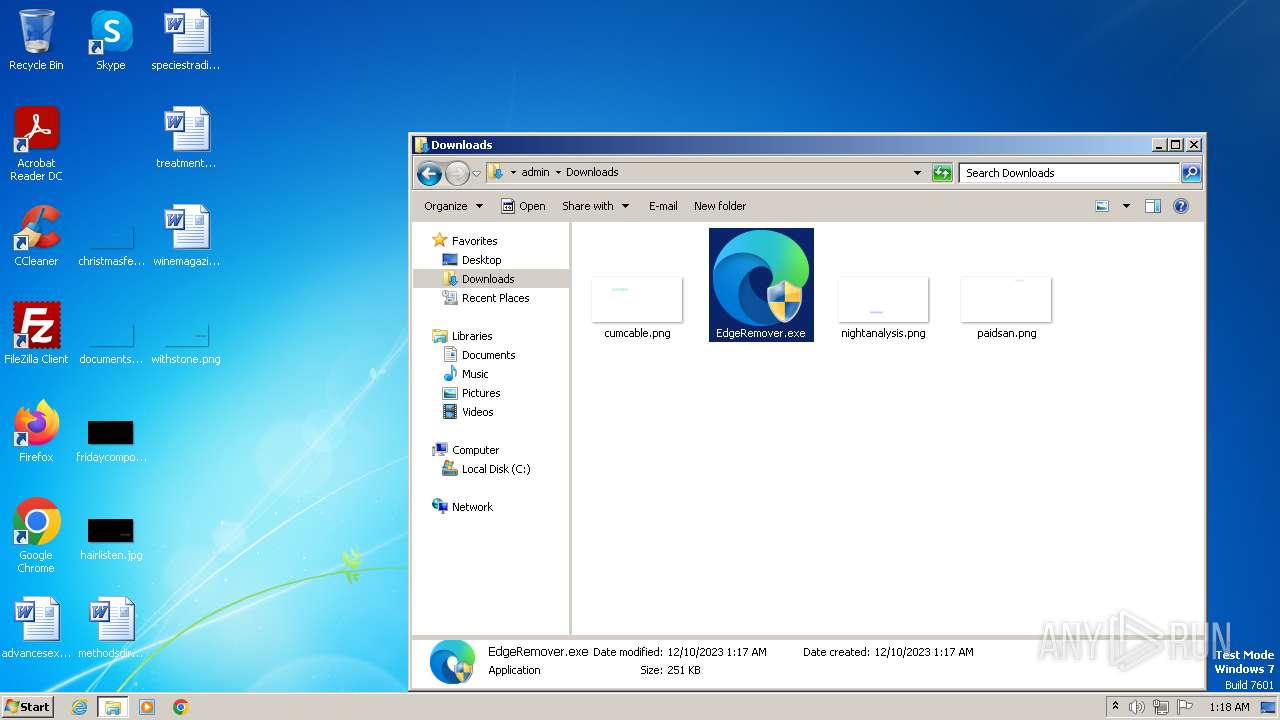Screen dimensions: 1280x720
Task: Open the Share with menu
Action: coord(596,206)
